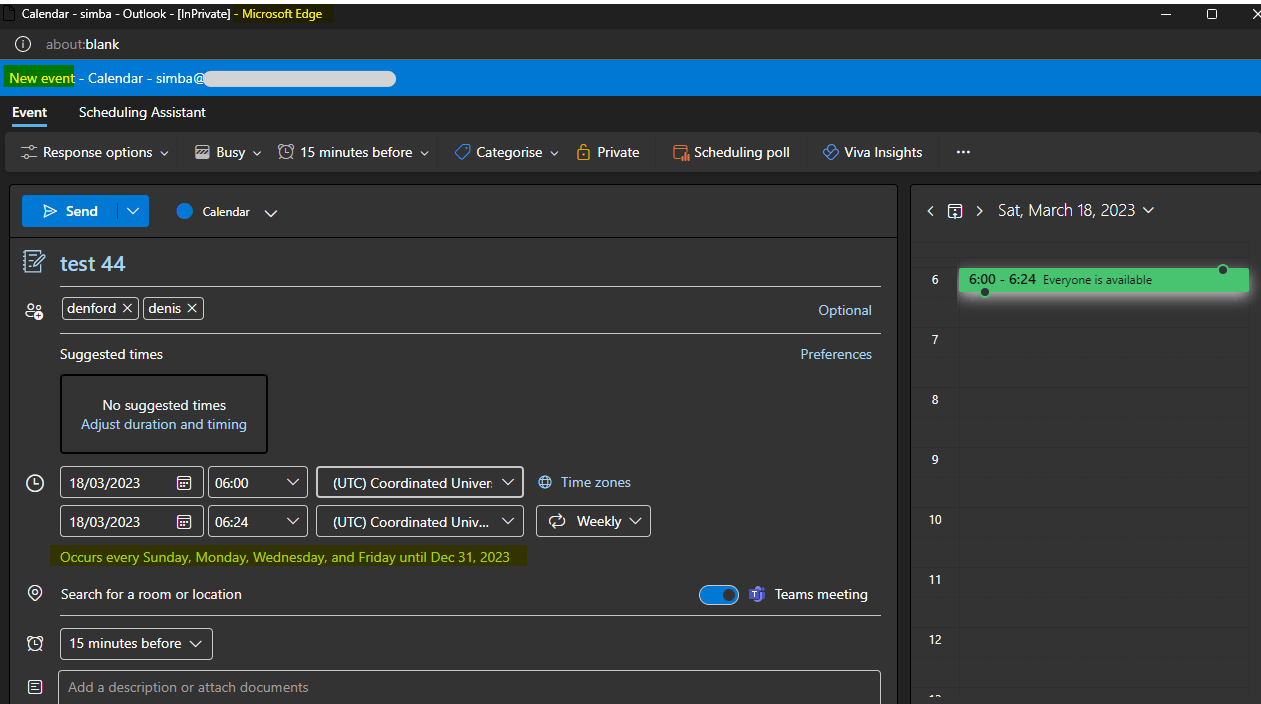Click the clock icon beside the dates
The width and height of the screenshot is (1261, 704).
(35, 483)
